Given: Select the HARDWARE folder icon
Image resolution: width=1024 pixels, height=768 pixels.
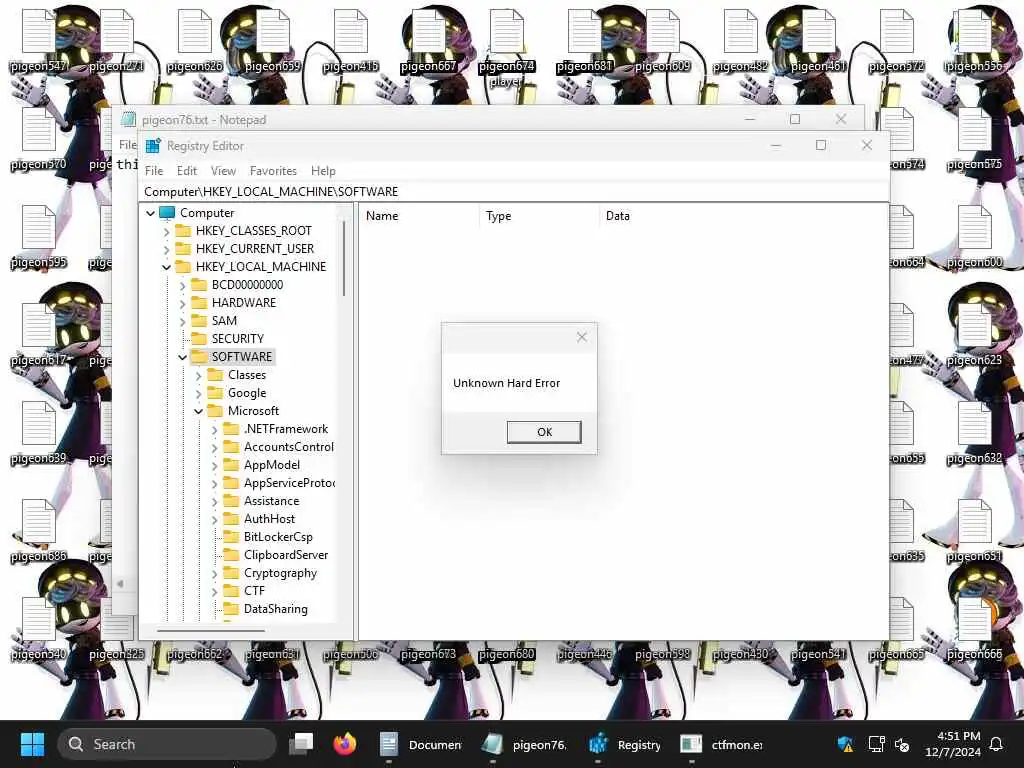Looking at the screenshot, I should coord(199,302).
